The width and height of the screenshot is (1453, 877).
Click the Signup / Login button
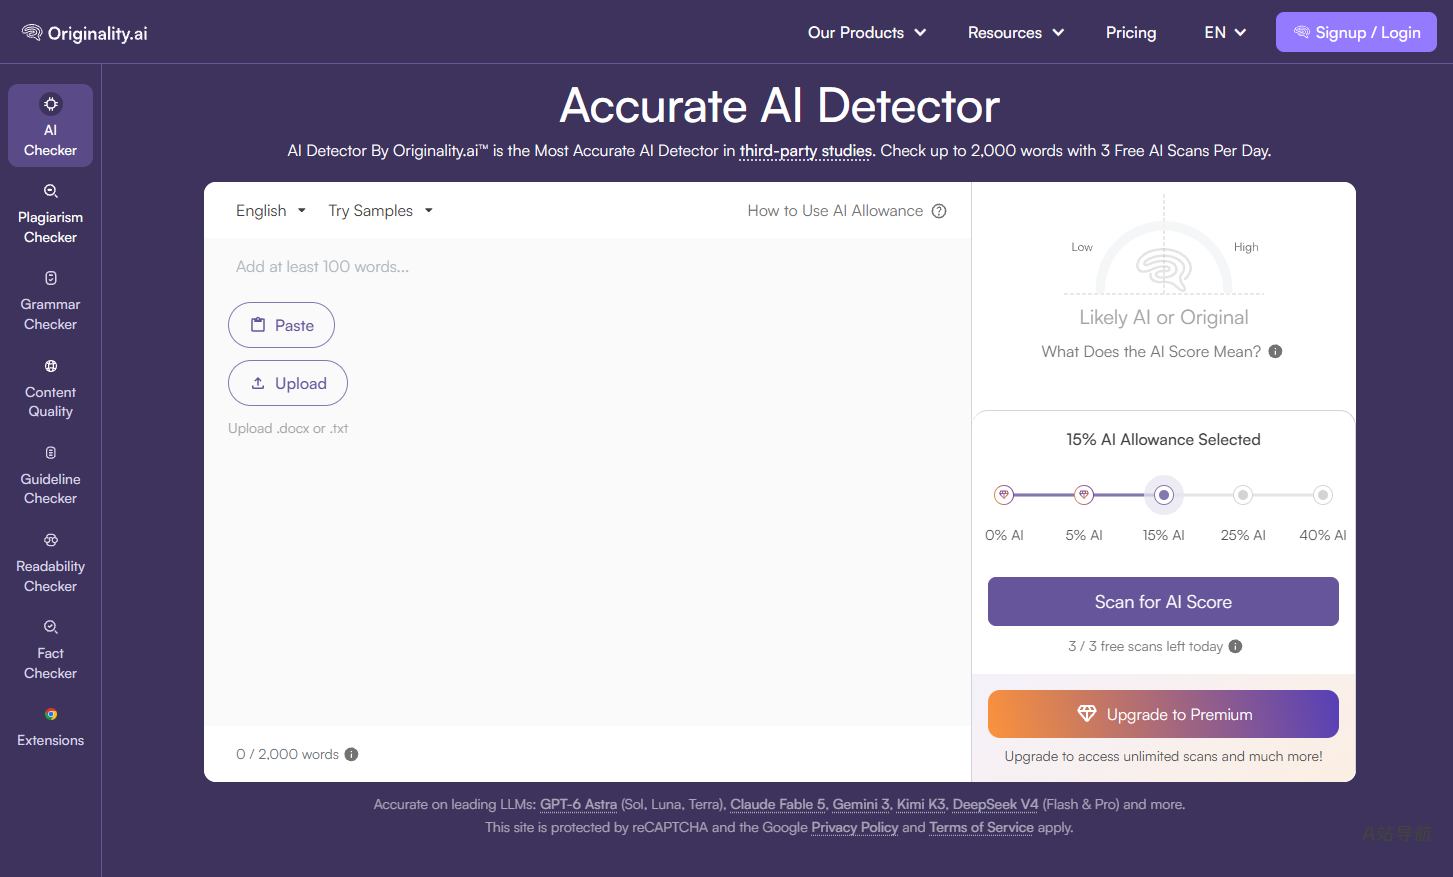[1356, 32]
